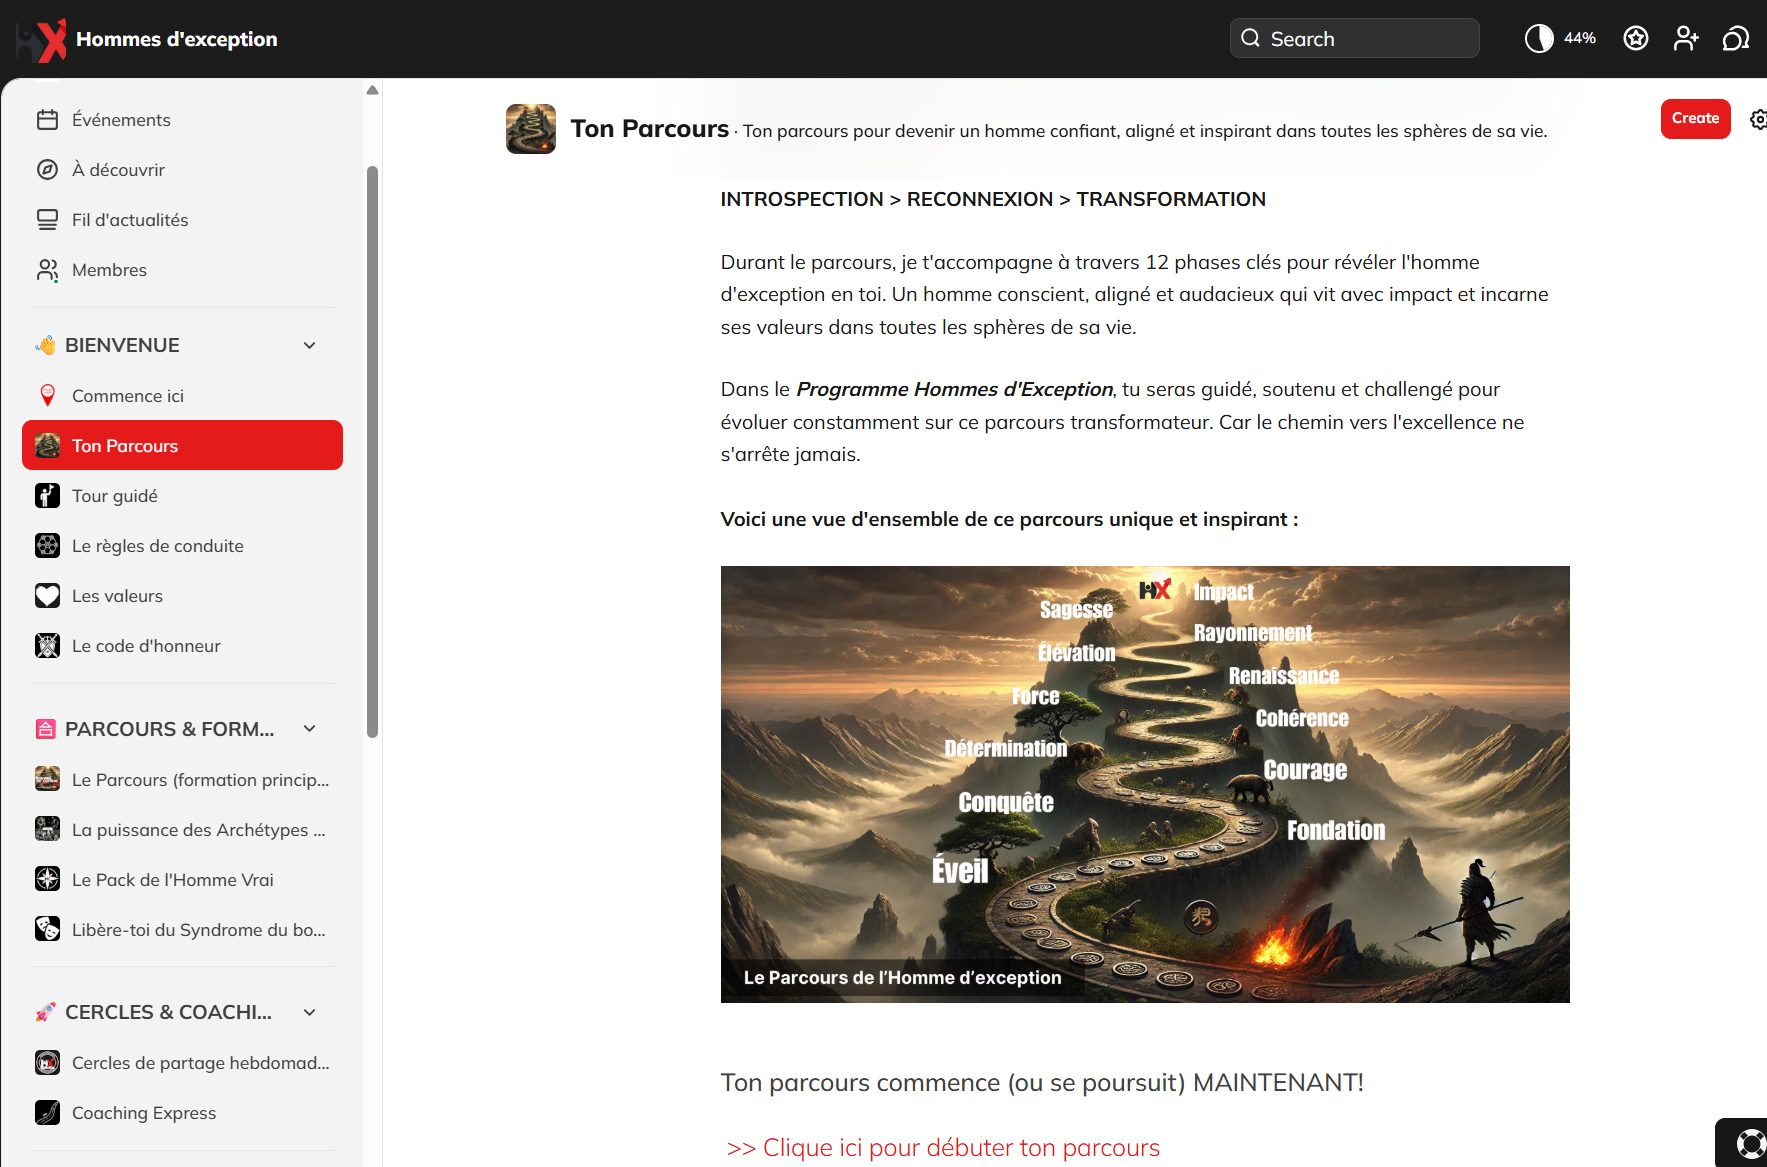Select Commence ici
Image resolution: width=1767 pixels, height=1167 pixels.
click(182, 396)
